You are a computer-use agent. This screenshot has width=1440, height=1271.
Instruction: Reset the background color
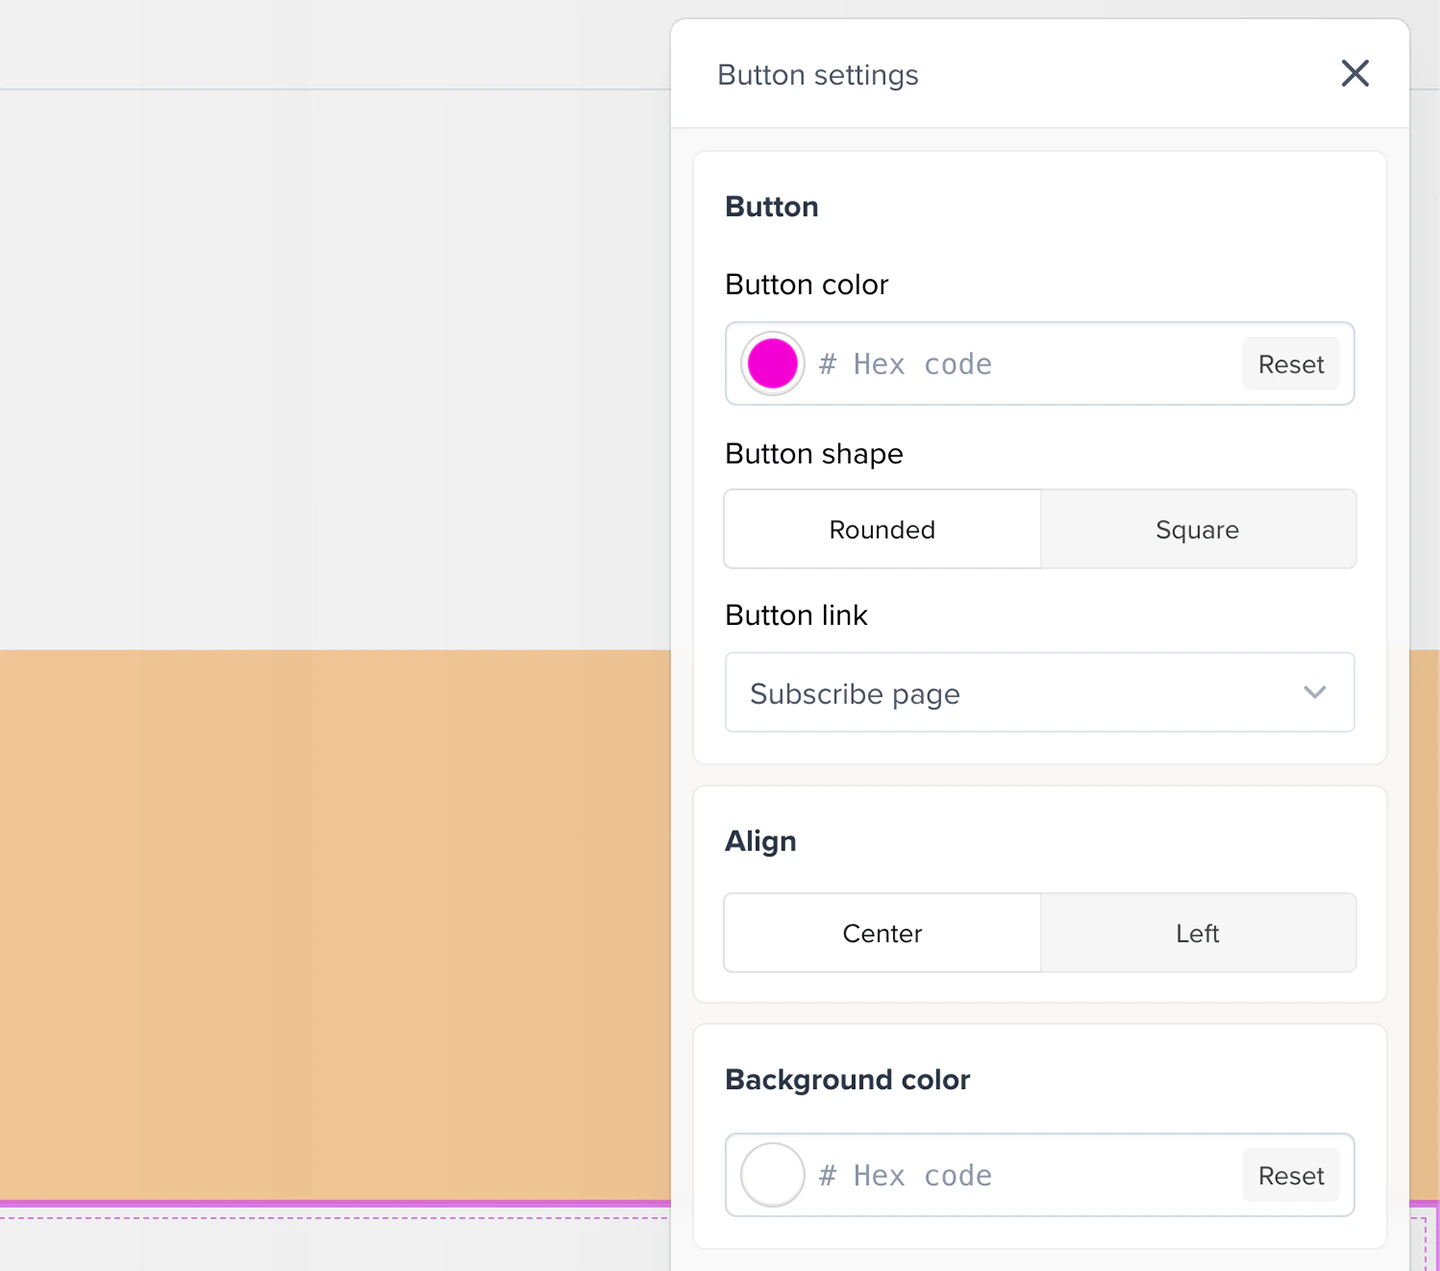(1291, 1175)
